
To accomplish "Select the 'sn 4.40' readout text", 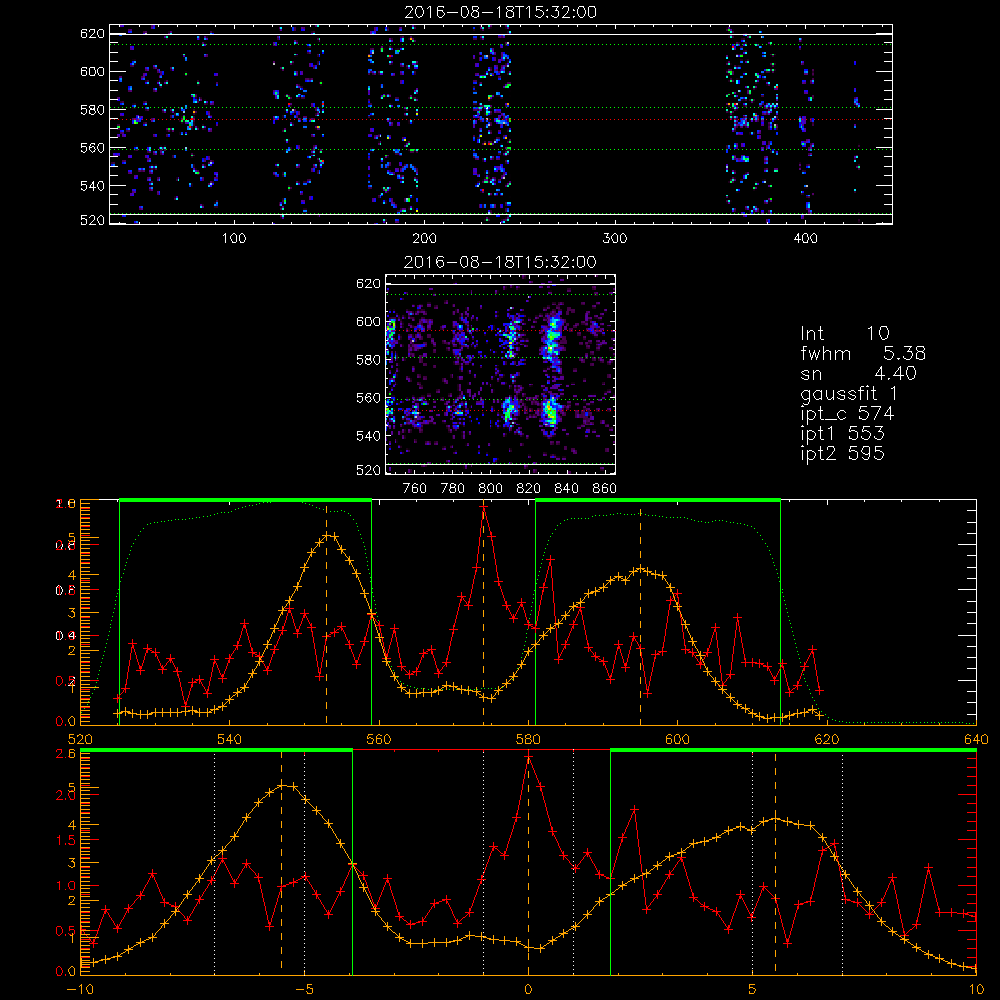I will point(858,373).
